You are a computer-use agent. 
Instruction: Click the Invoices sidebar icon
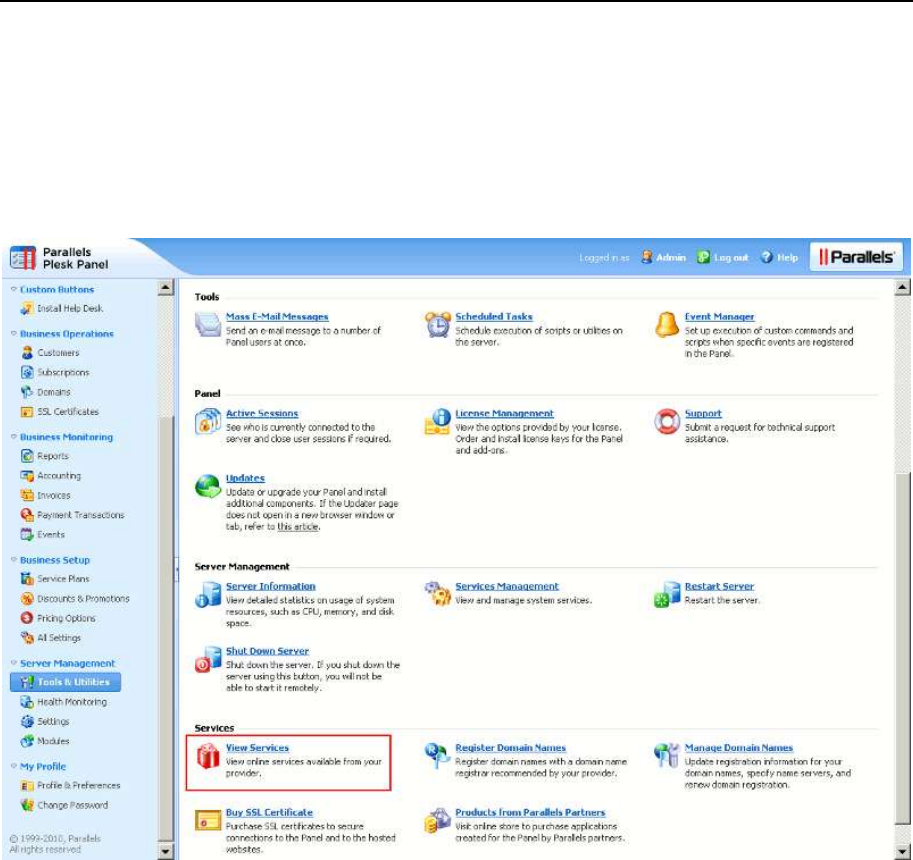27,495
